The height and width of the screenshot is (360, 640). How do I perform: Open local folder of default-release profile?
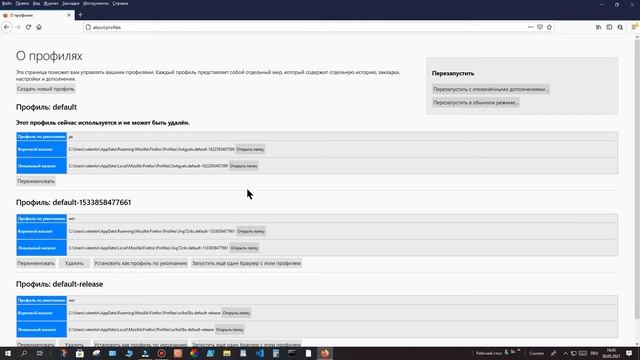click(229, 329)
